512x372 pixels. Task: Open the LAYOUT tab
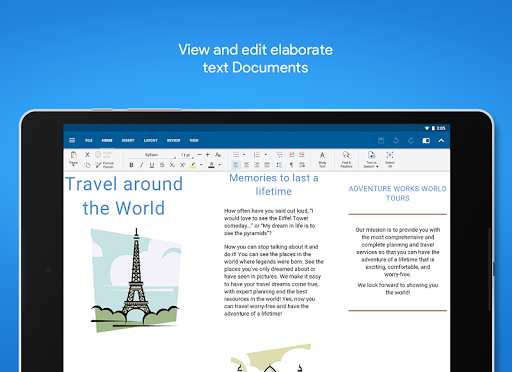pyautogui.click(x=151, y=140)
